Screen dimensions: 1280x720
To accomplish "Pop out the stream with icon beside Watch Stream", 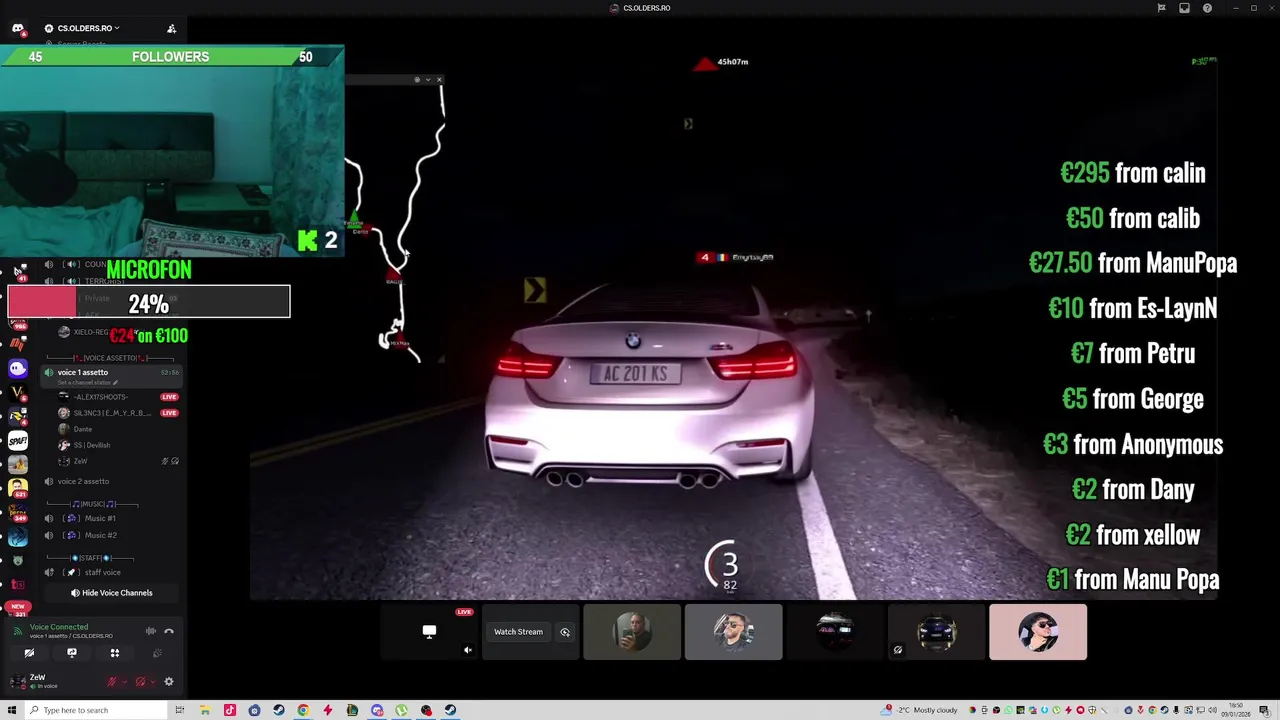I will pyautogui.click(x=565, y=632).
